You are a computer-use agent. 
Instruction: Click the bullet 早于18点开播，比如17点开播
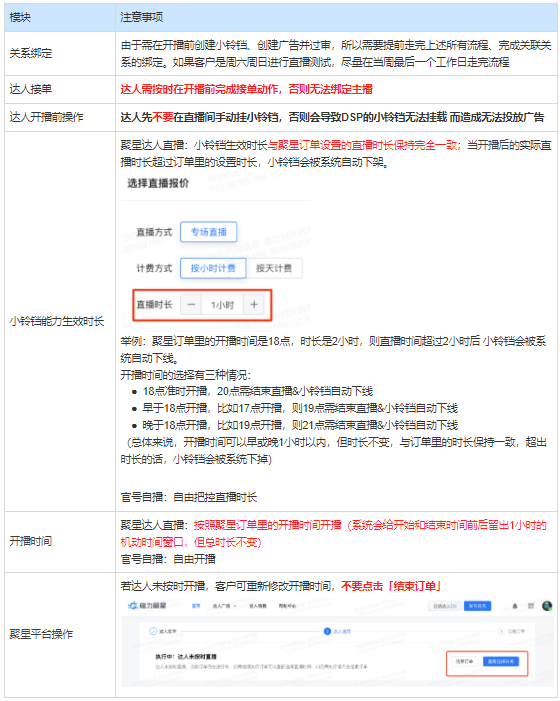point(300,408)
